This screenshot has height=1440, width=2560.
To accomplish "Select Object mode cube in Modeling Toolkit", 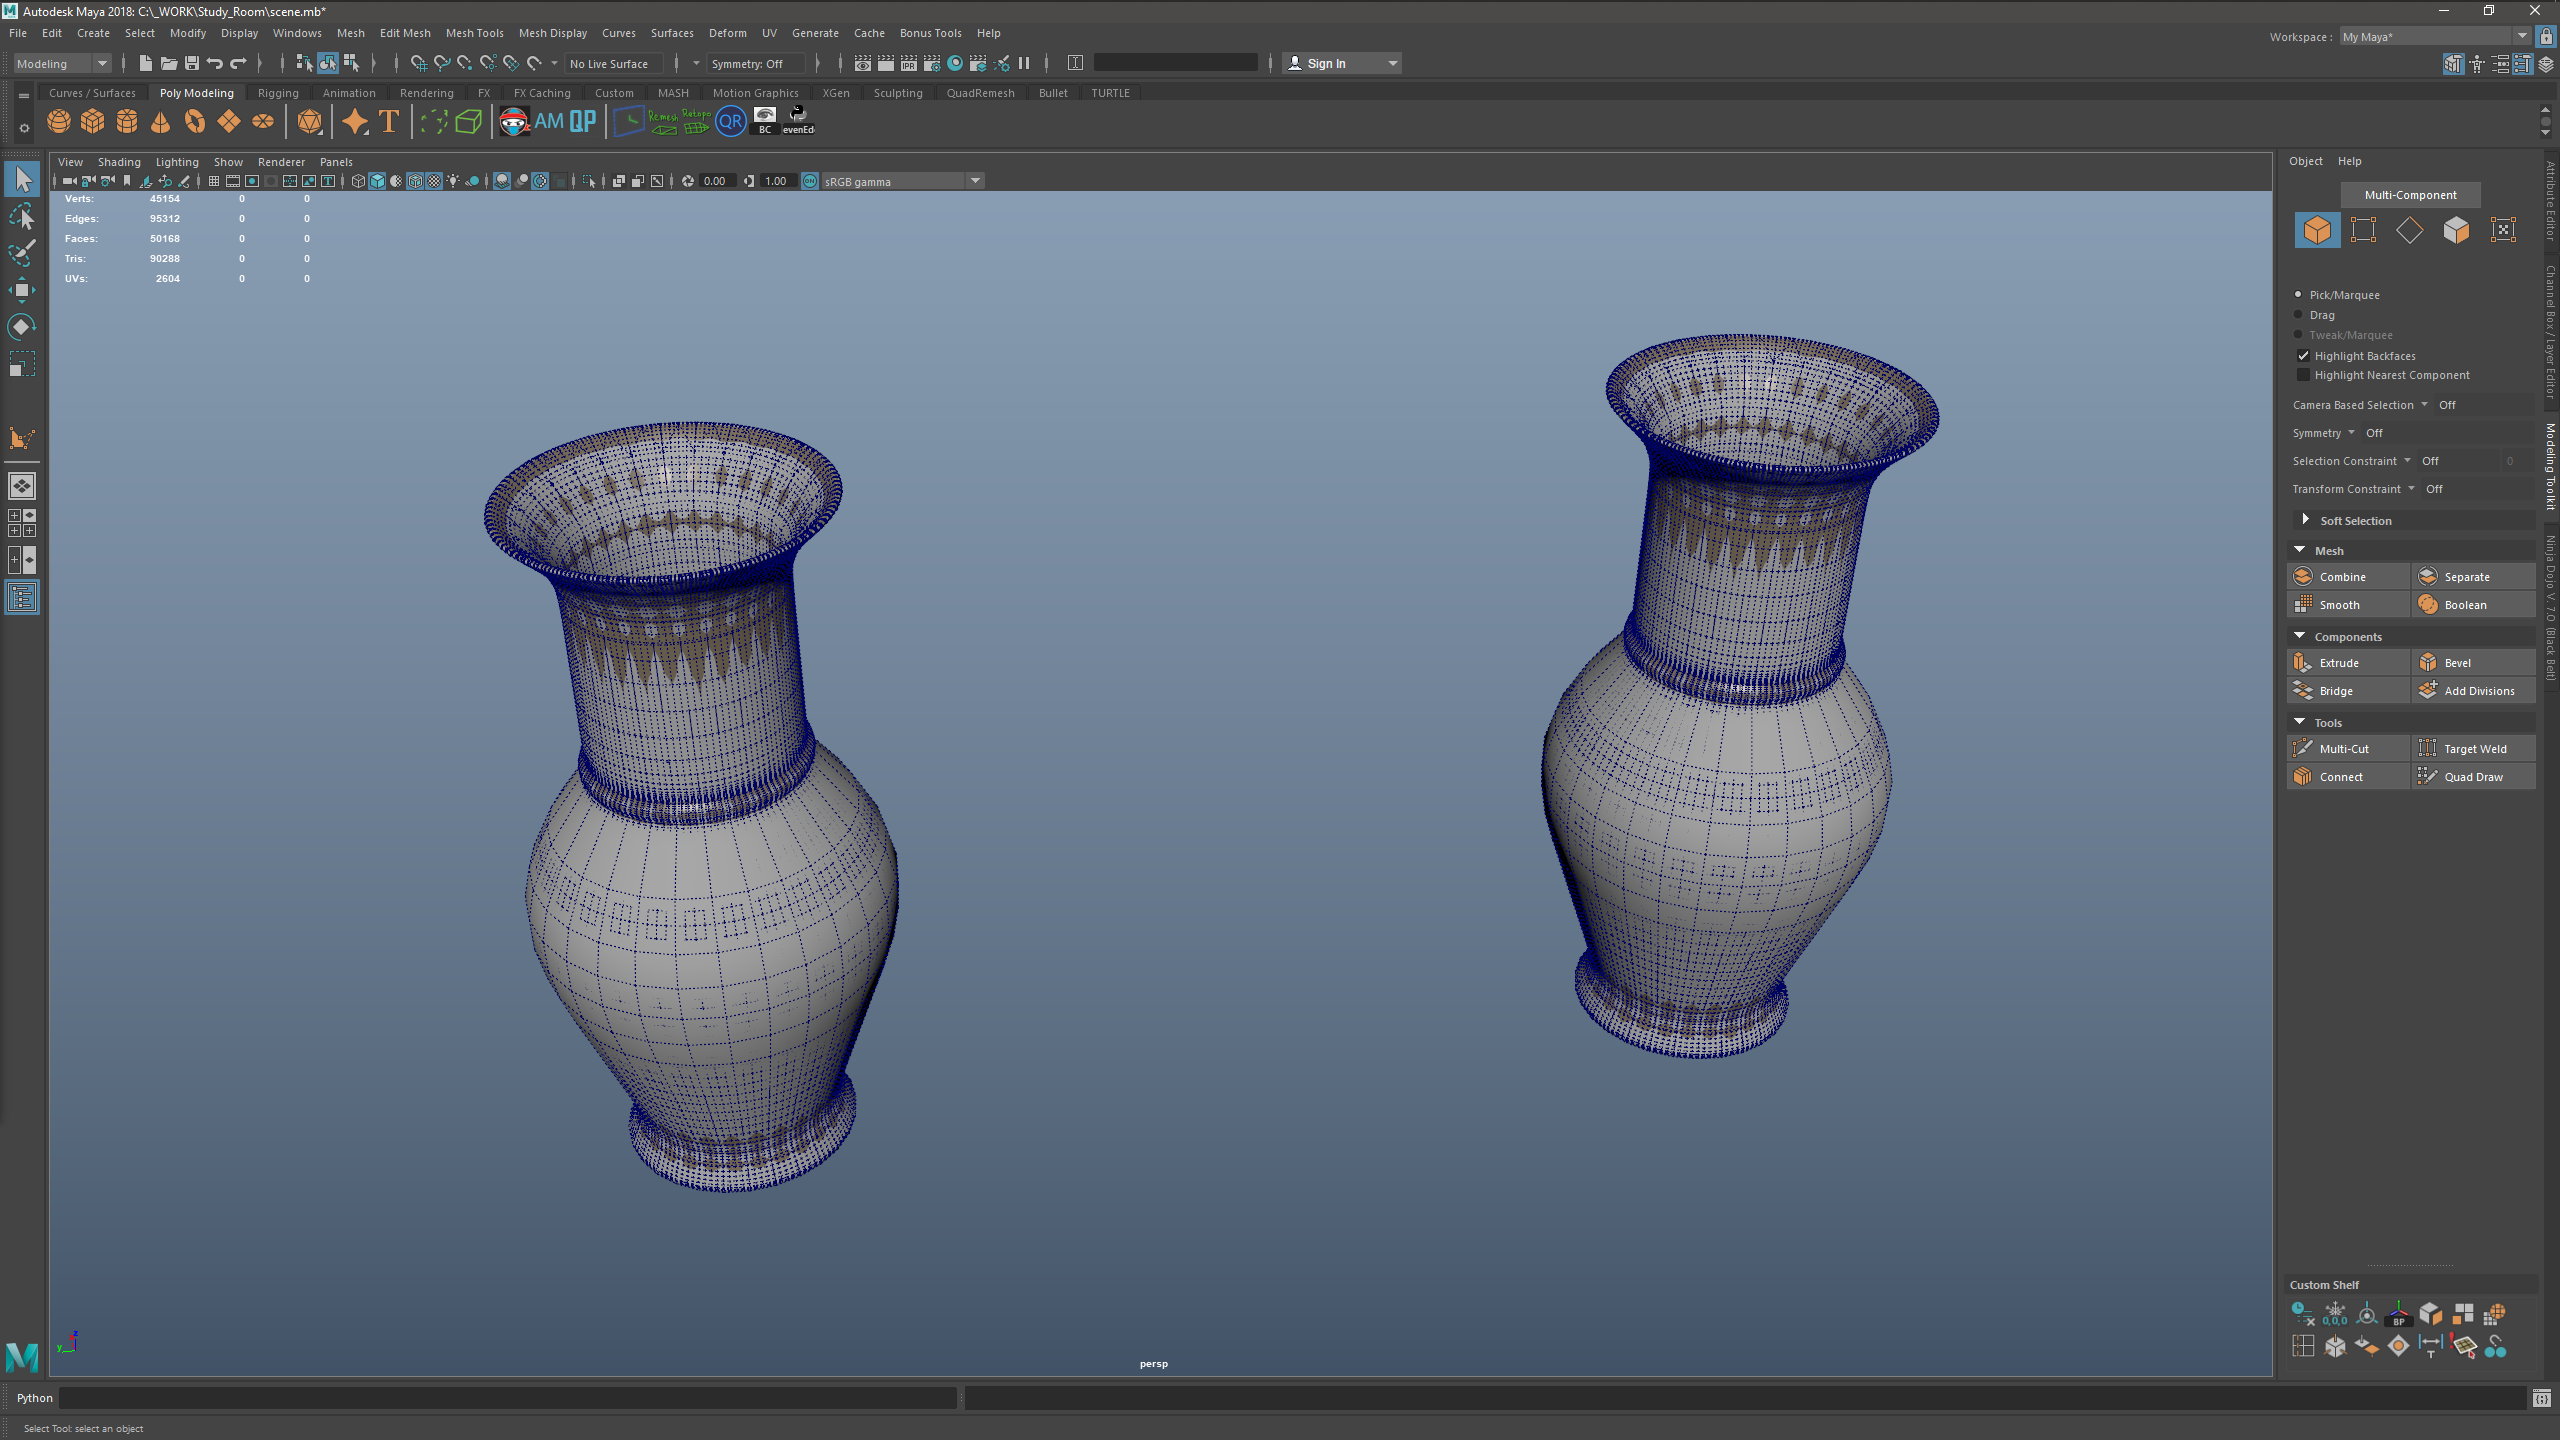I will 2317,230.
